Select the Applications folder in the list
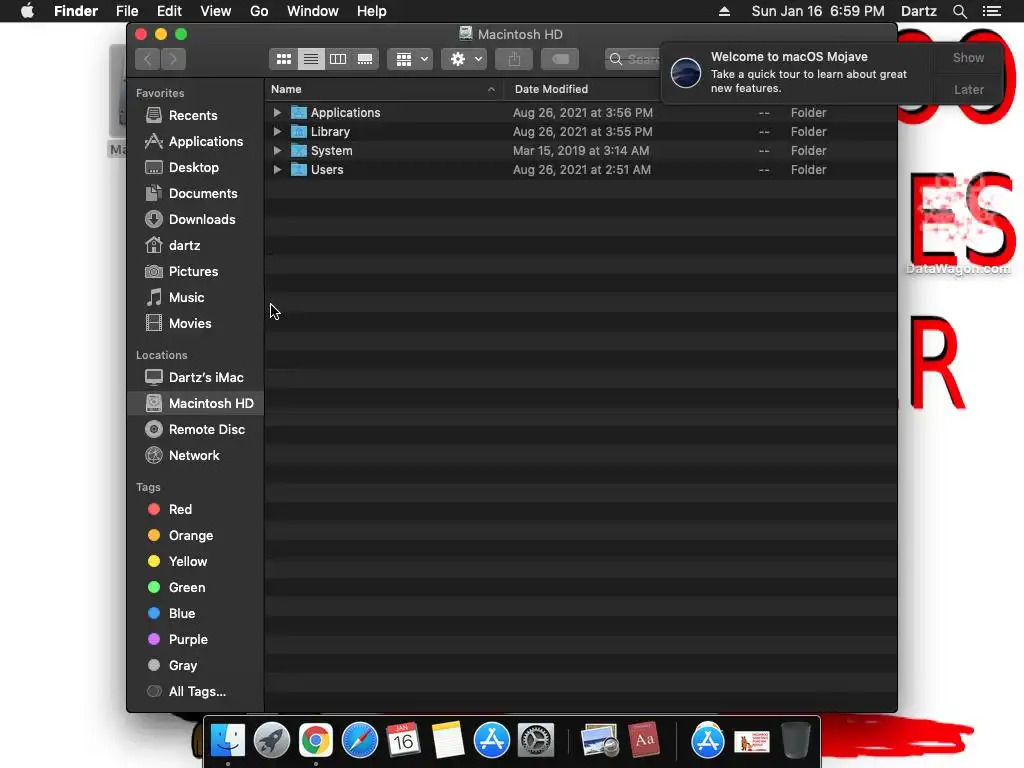1024x768 pixels. click(x=581, y=112)
